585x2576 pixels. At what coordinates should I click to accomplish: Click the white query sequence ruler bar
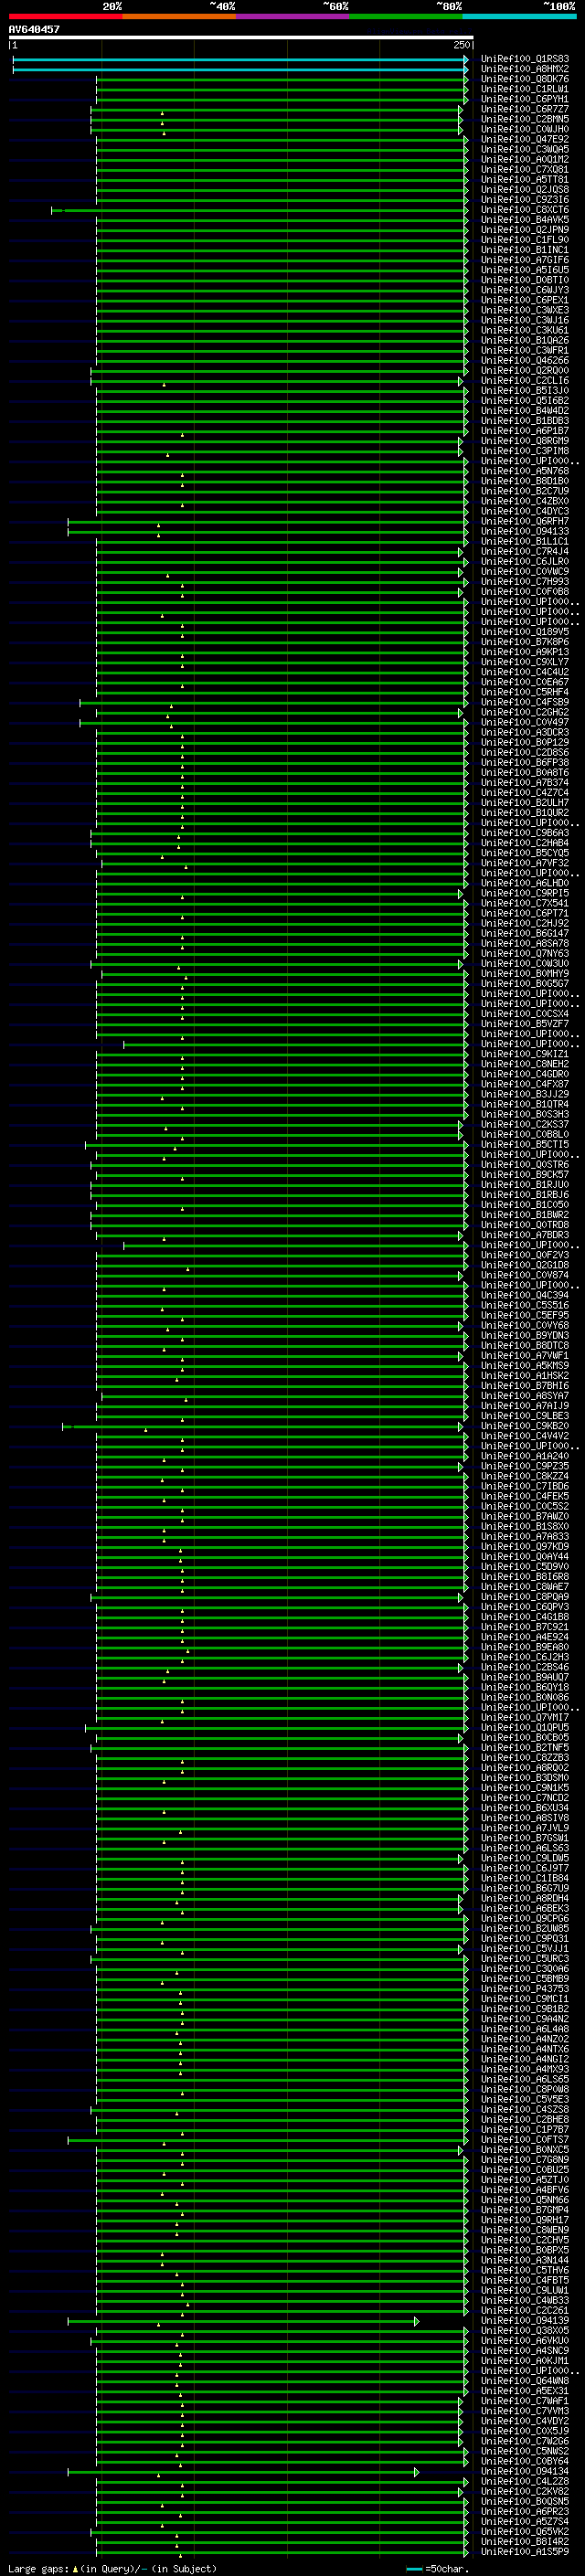[241, 38]
